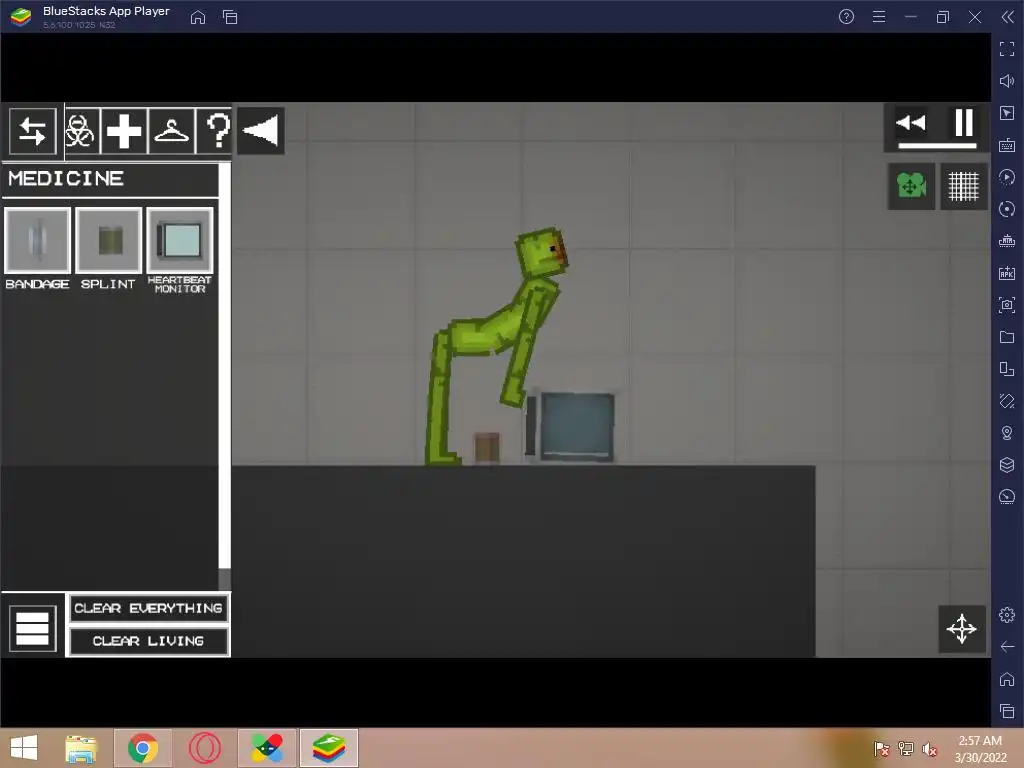
Task: Toggle the grid display
Action: pyautogui.click(x=963, y=186)
